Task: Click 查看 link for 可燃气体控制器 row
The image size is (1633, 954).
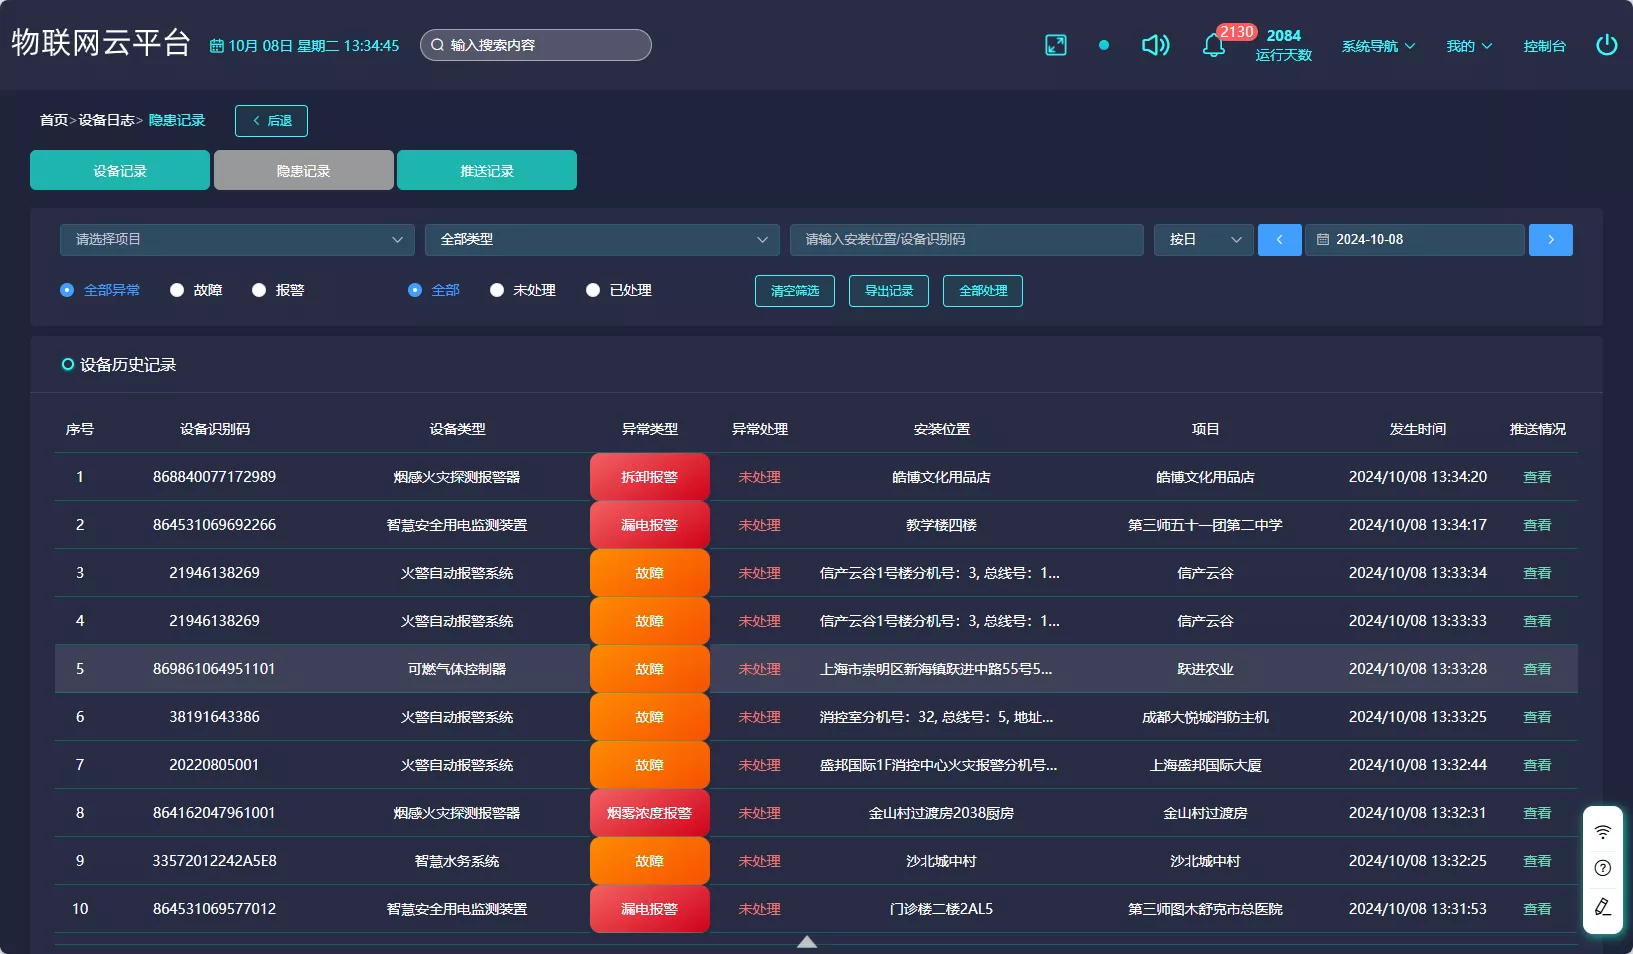Action: [1537, 669]
